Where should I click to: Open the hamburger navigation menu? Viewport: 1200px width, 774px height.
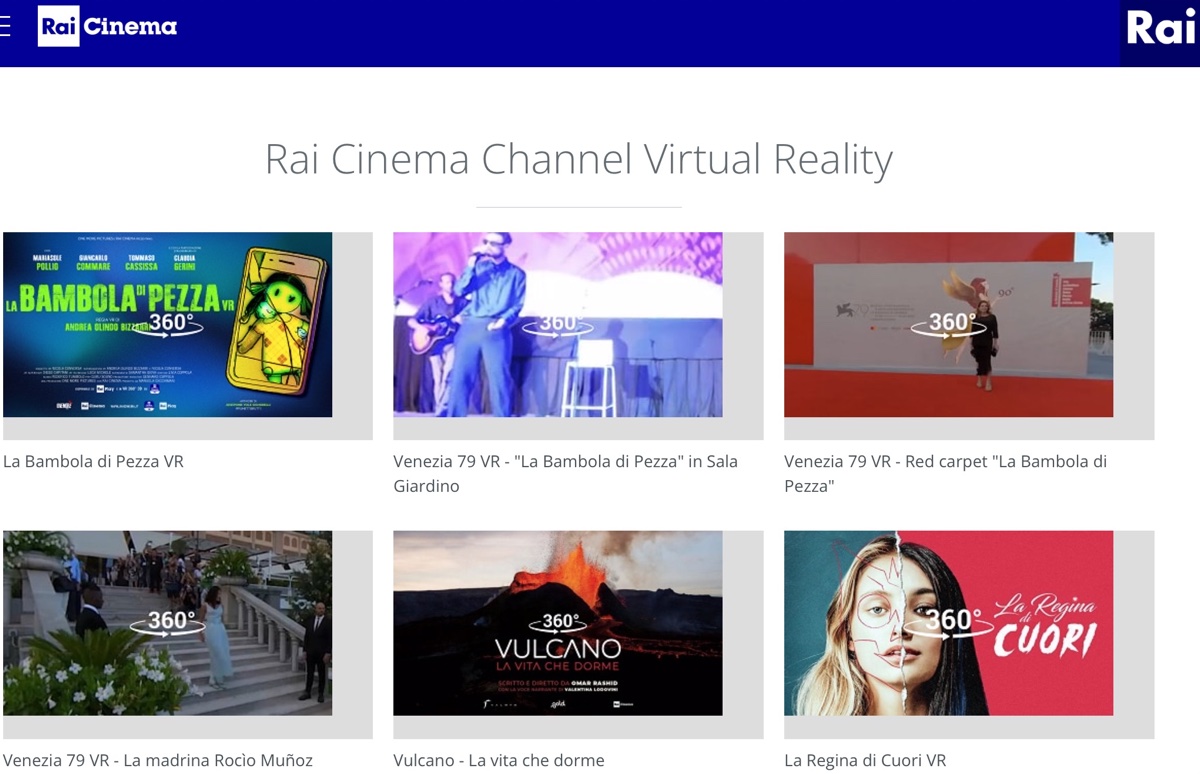click(x=8, y=28)
